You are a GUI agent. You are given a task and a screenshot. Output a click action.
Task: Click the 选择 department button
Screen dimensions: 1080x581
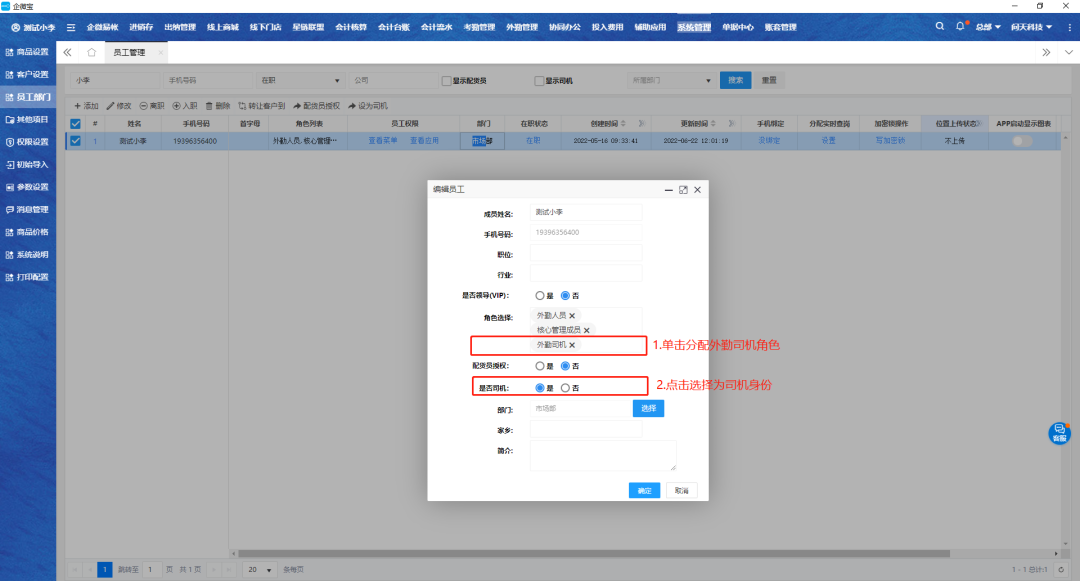(x=648, y=408)
